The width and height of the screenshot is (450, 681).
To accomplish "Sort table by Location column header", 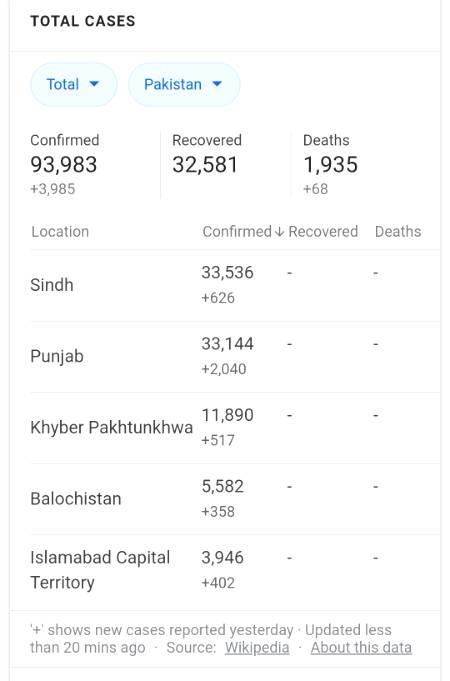I will tap(60, 231).
